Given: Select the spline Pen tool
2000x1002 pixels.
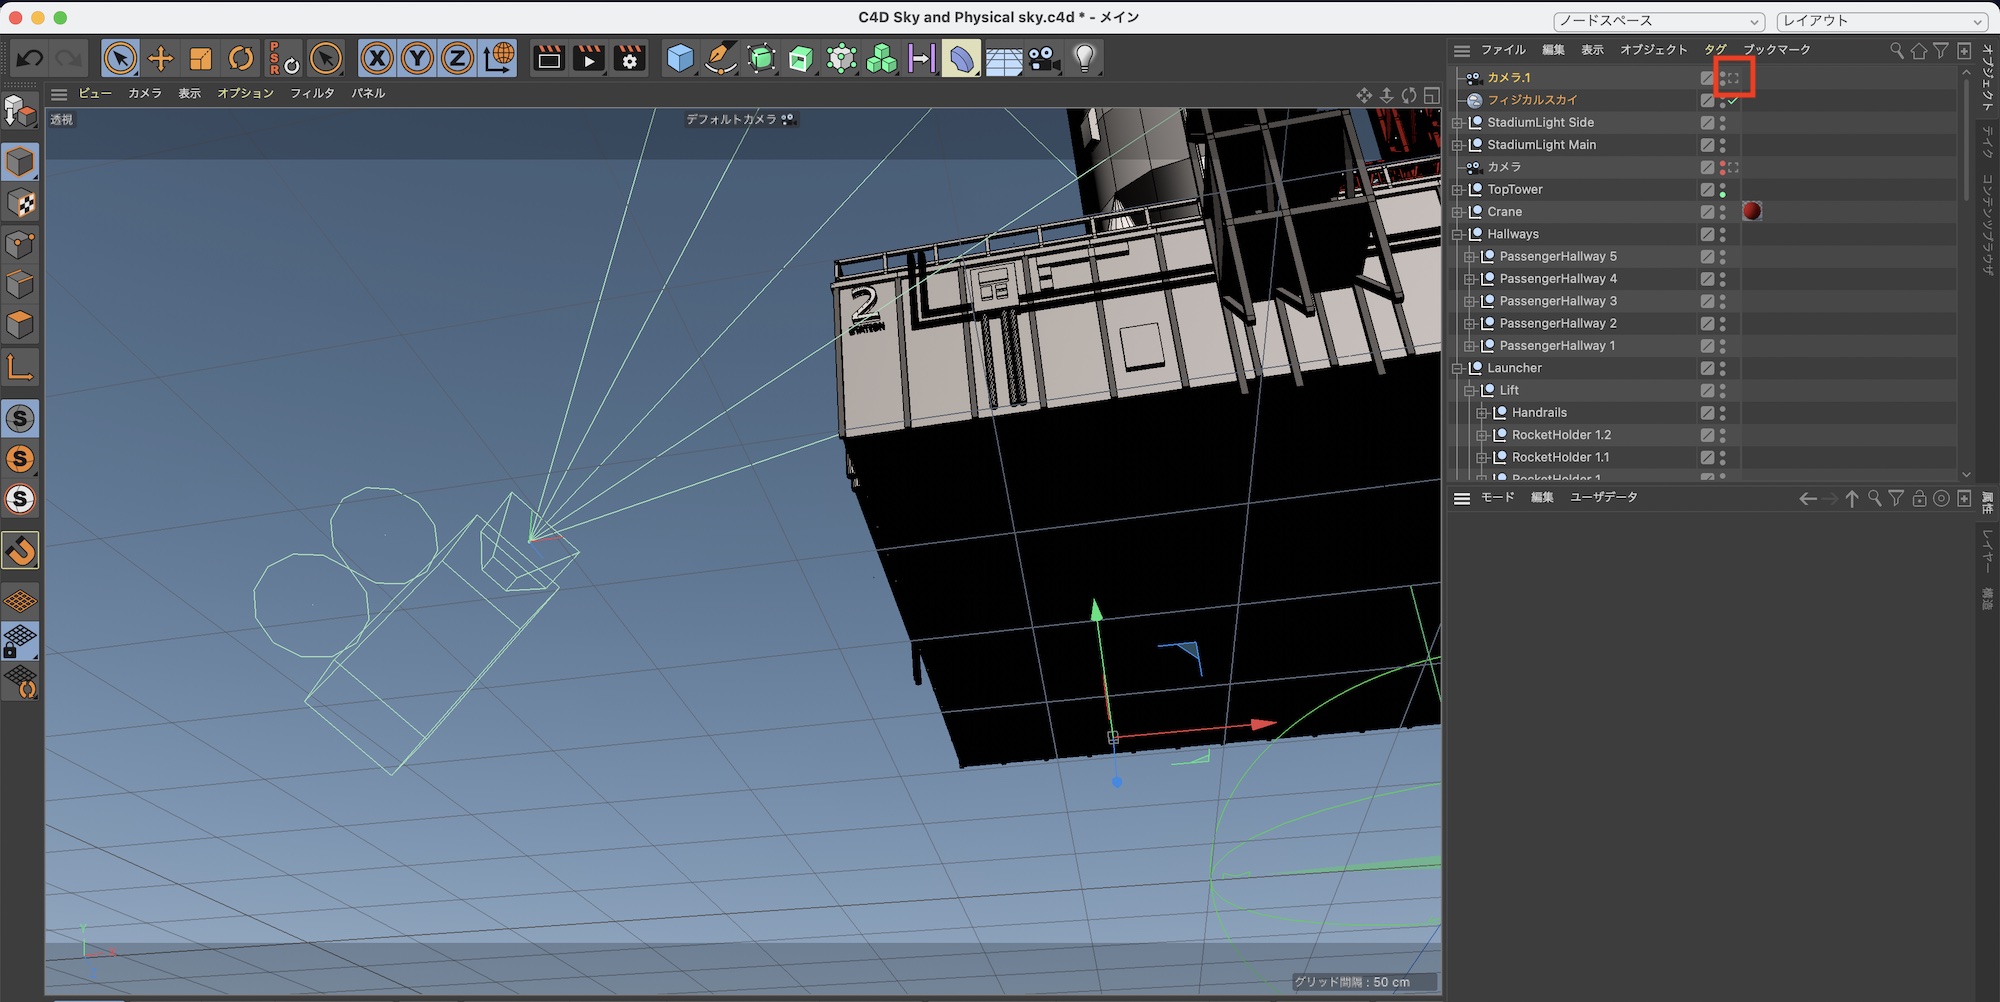Looking at the screenshot, I should tap(720, 59).
